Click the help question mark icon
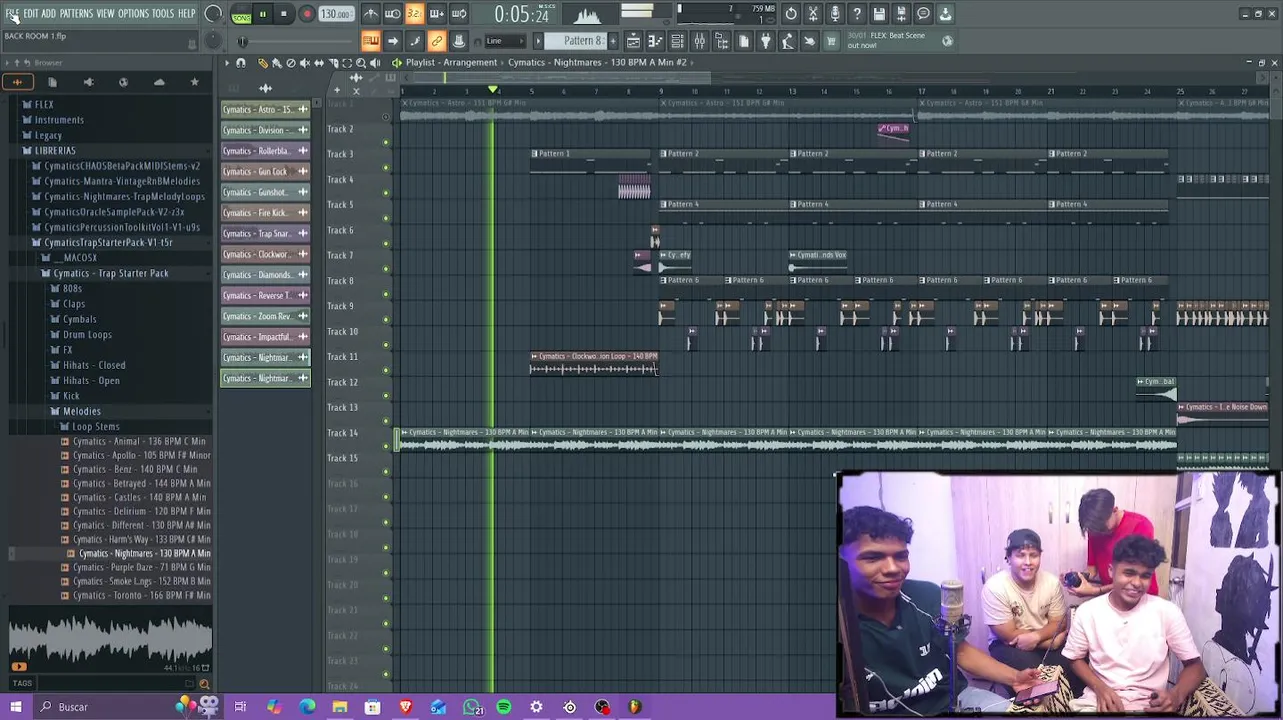 [857, 14]
